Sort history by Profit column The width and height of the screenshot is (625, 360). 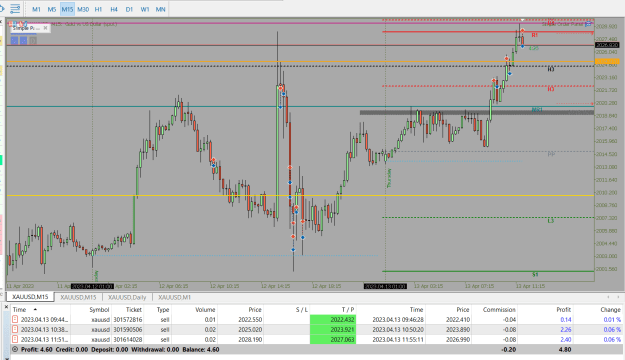pos(564,309)
